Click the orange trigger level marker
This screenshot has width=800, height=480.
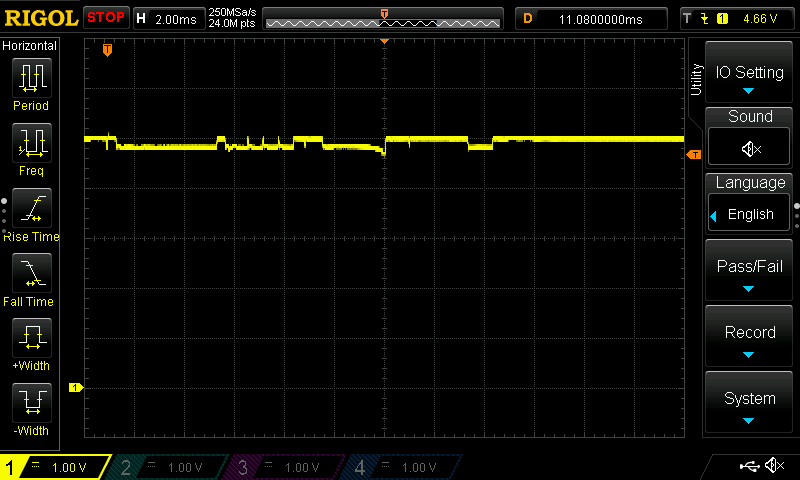pyautogui.click(x=691, y=154)
